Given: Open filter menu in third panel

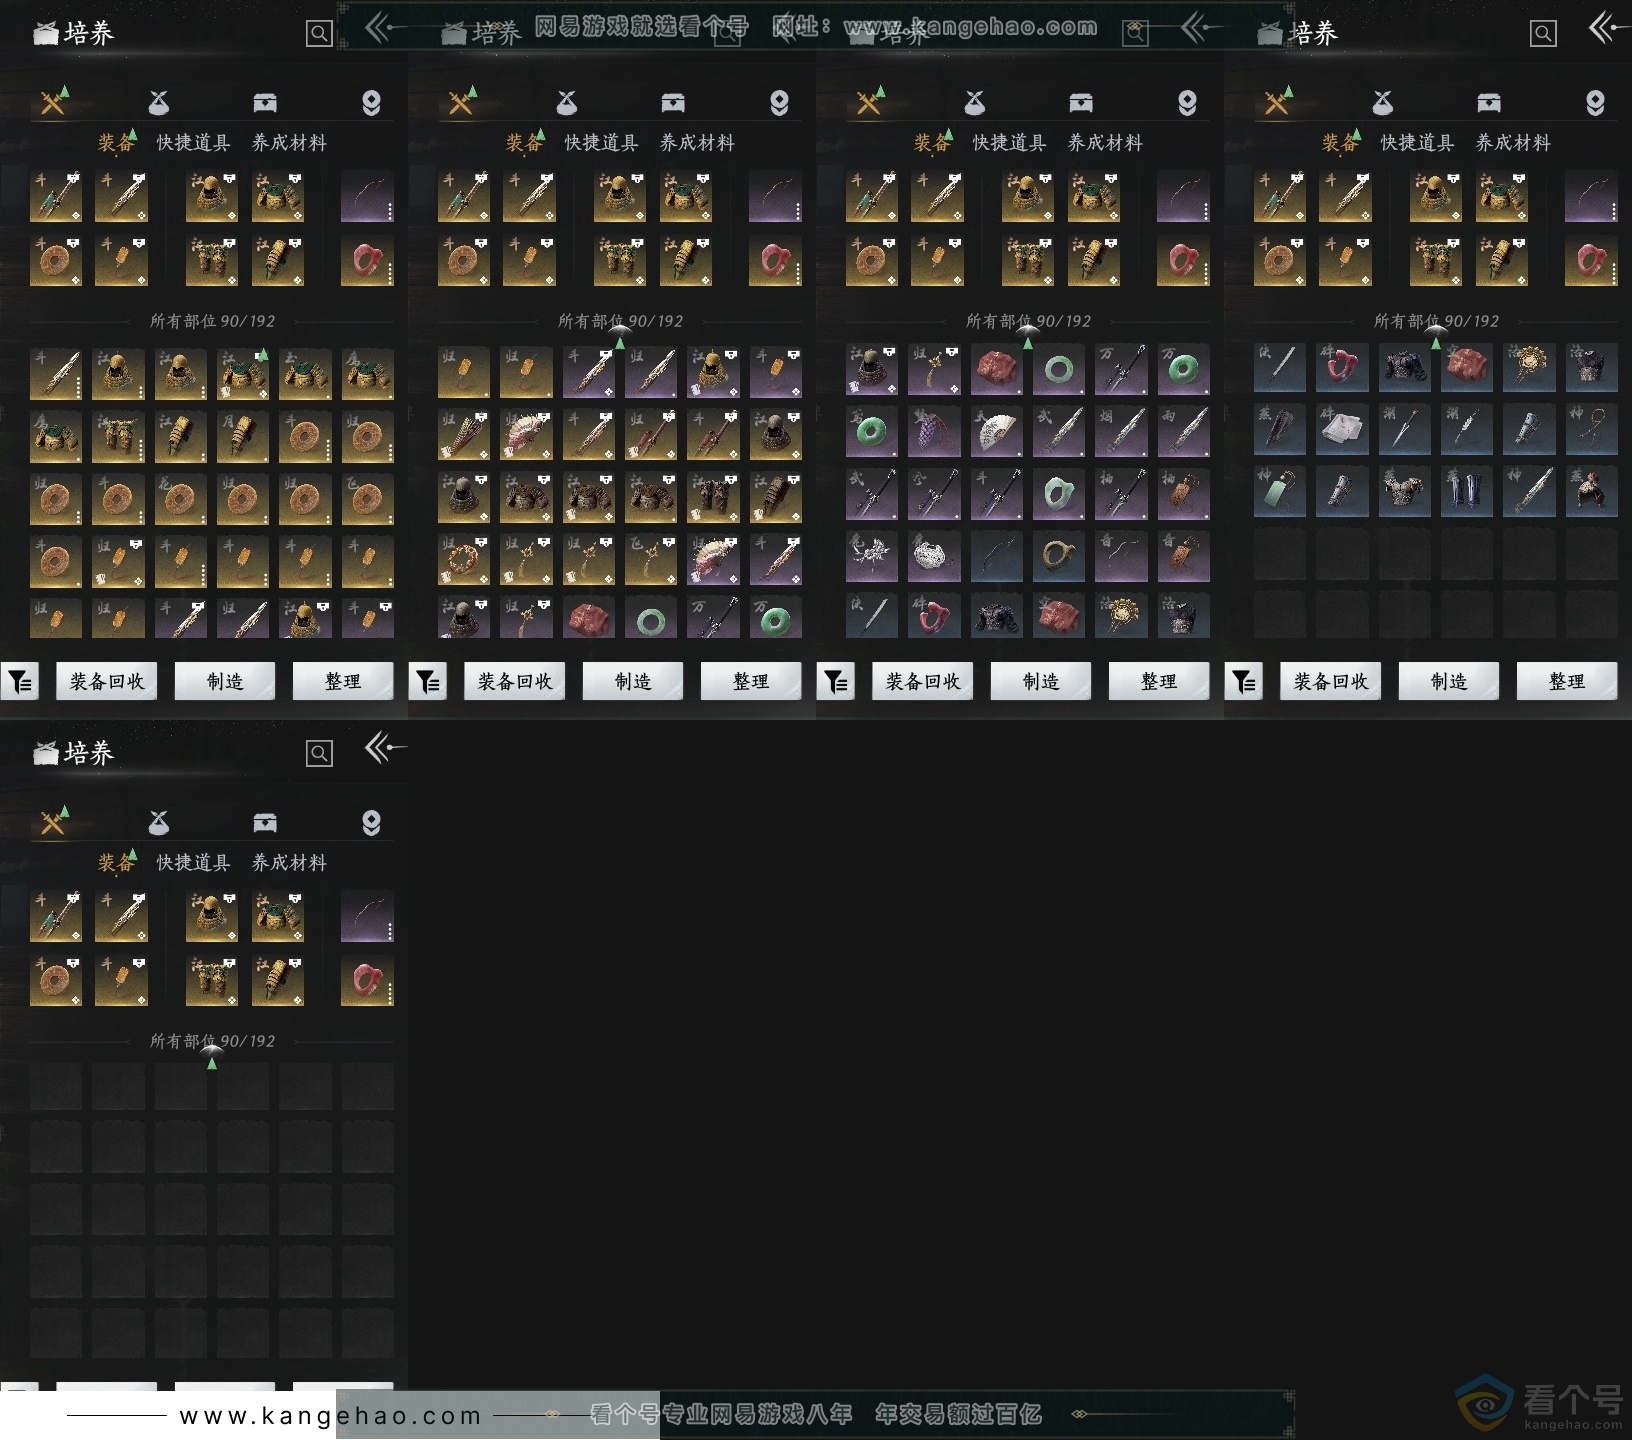Looking at the screenshot, I should pyautogui.click(x=836, y=681).
